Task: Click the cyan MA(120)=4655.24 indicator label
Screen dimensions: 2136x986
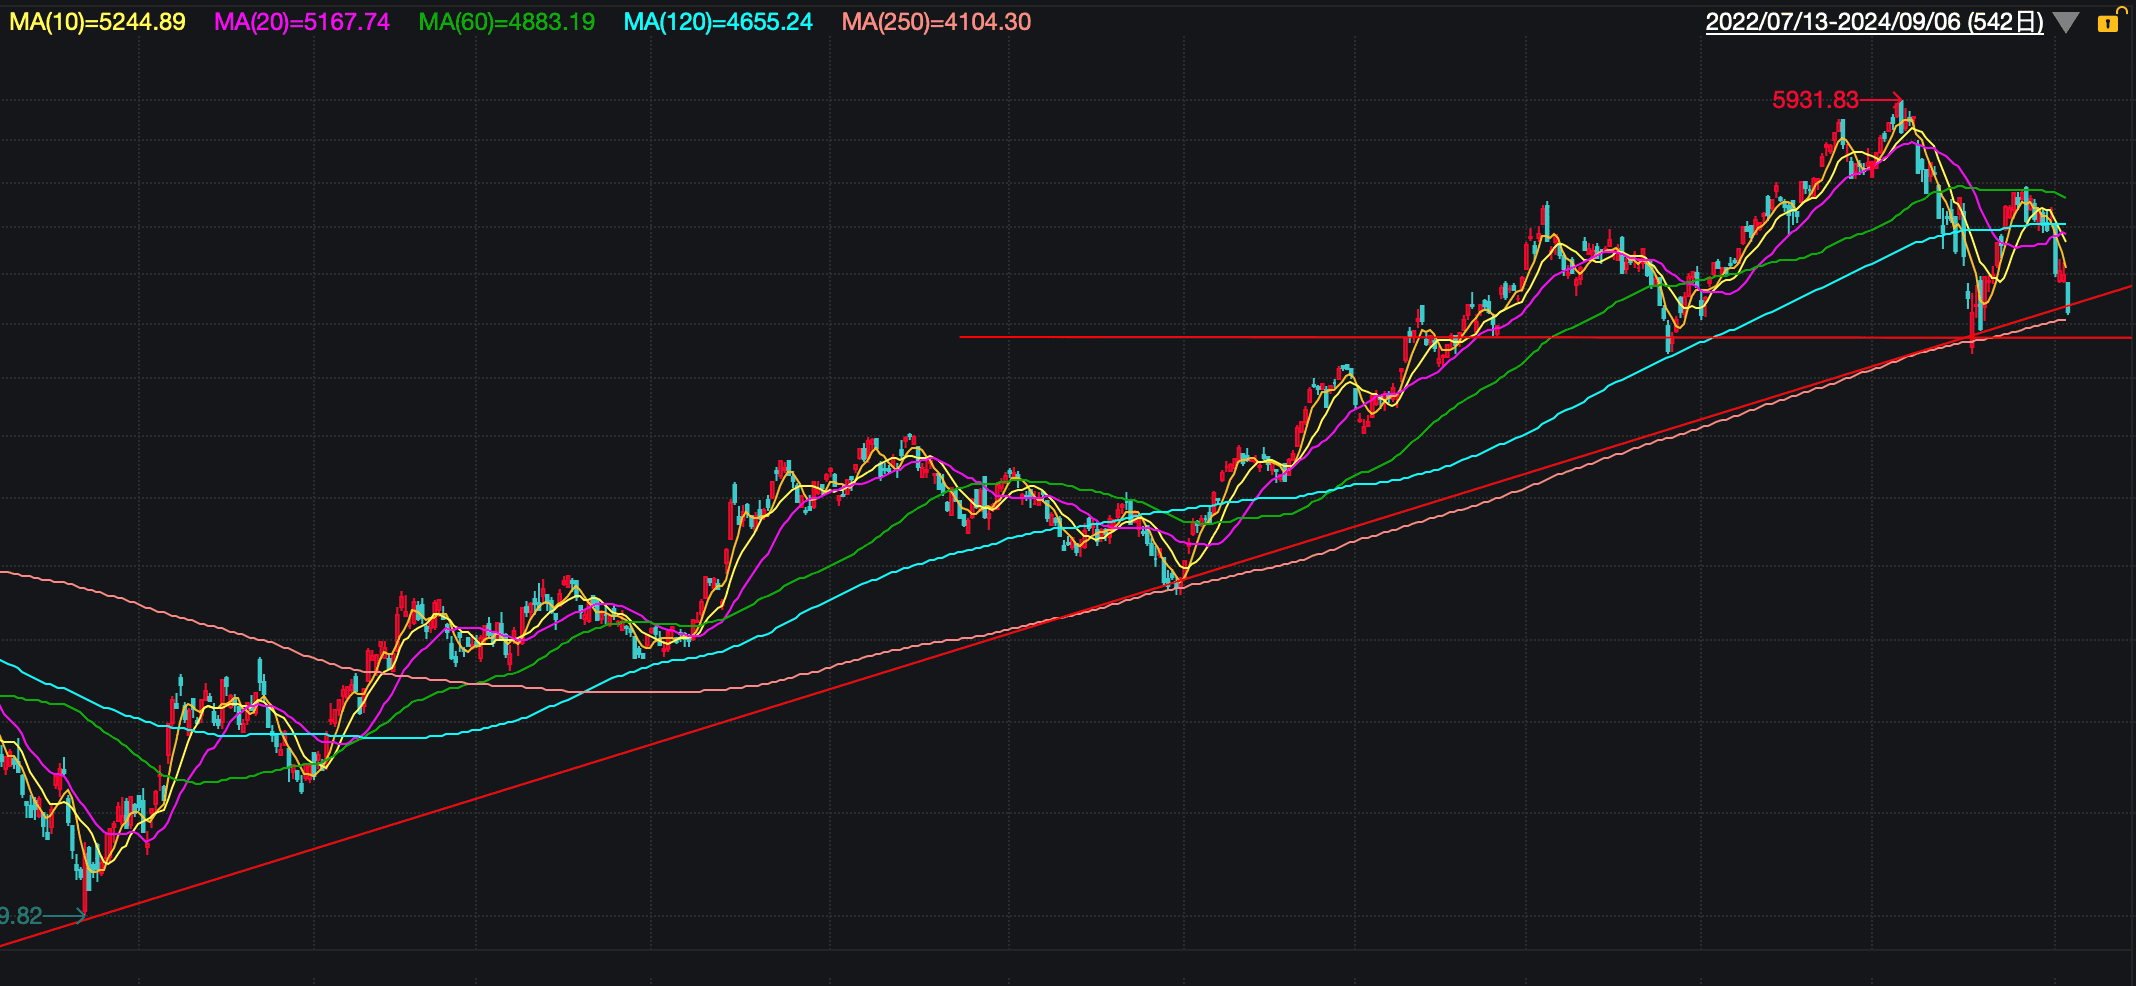Action: [x=718, y=22]
